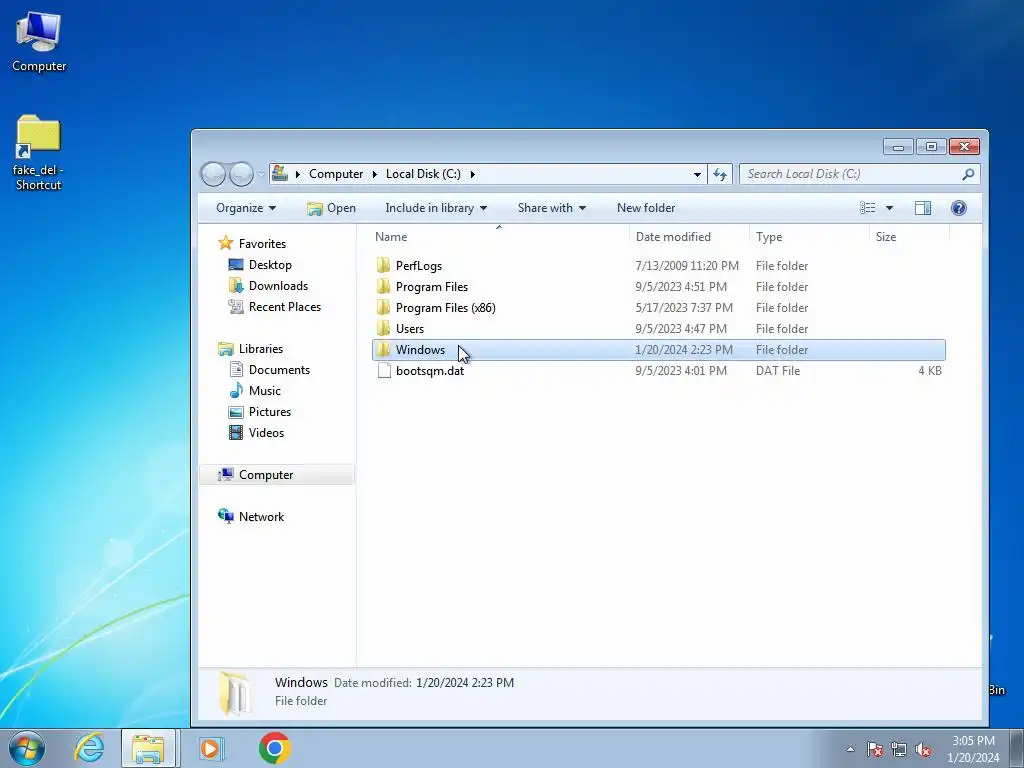
Task: Change view with the view icon button
Action: point(867,208)
